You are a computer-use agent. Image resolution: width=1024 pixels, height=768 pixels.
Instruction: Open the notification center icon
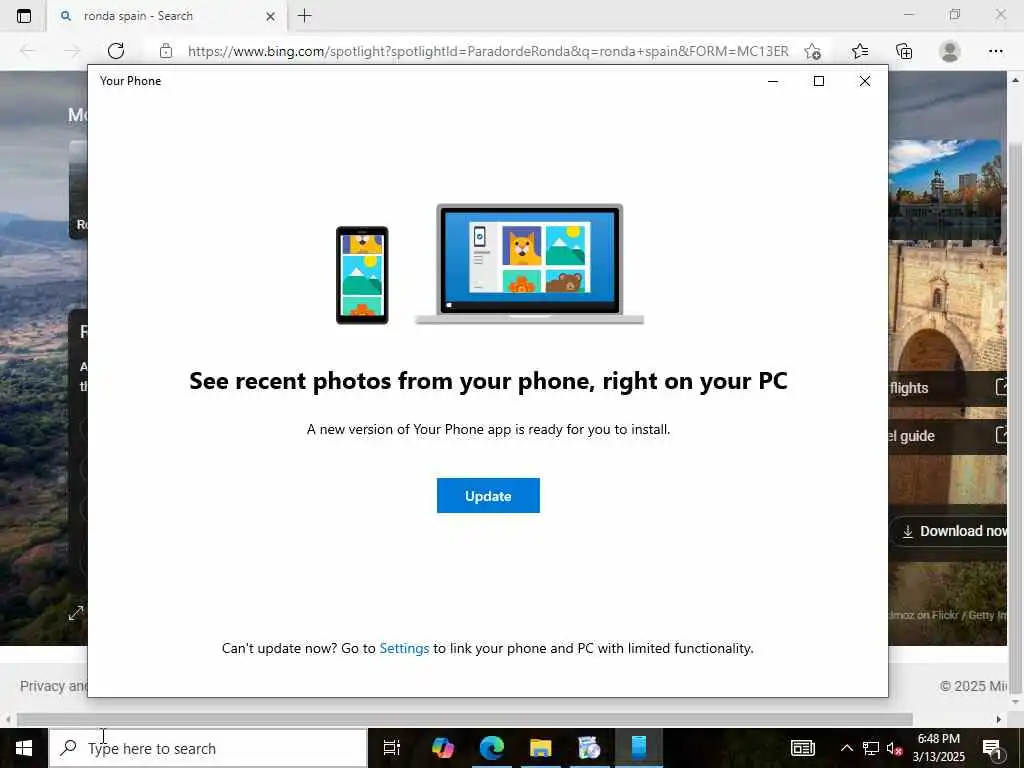[993, 748]
